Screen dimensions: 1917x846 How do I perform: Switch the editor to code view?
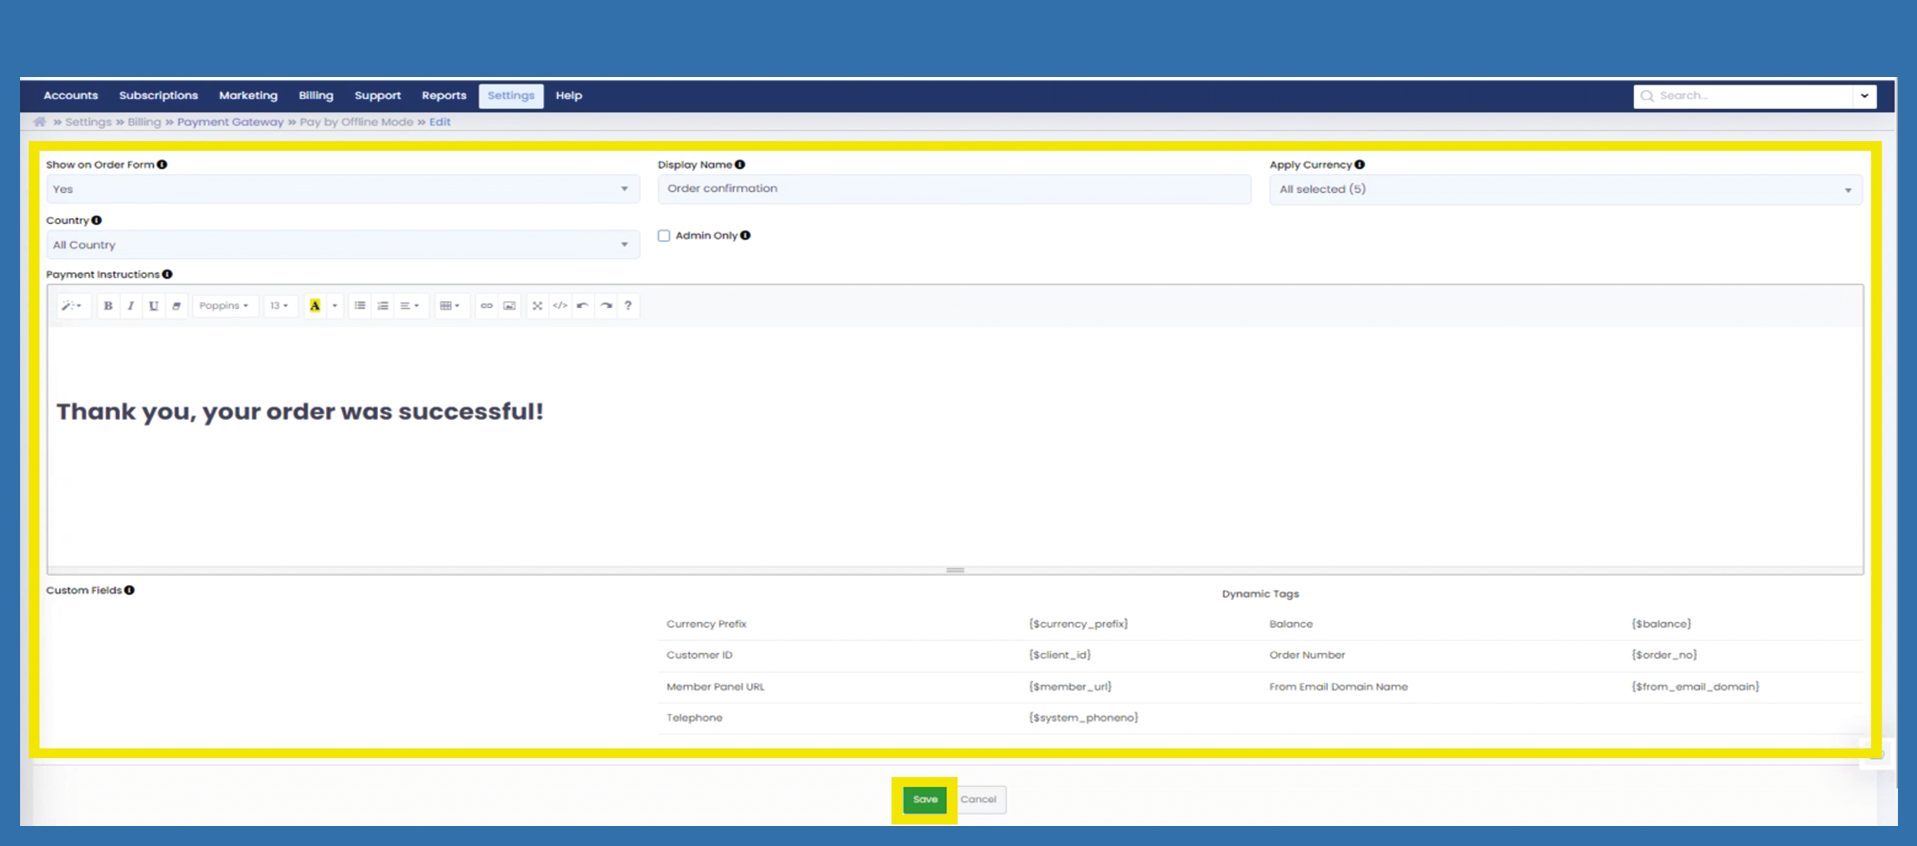coord(560,306)
